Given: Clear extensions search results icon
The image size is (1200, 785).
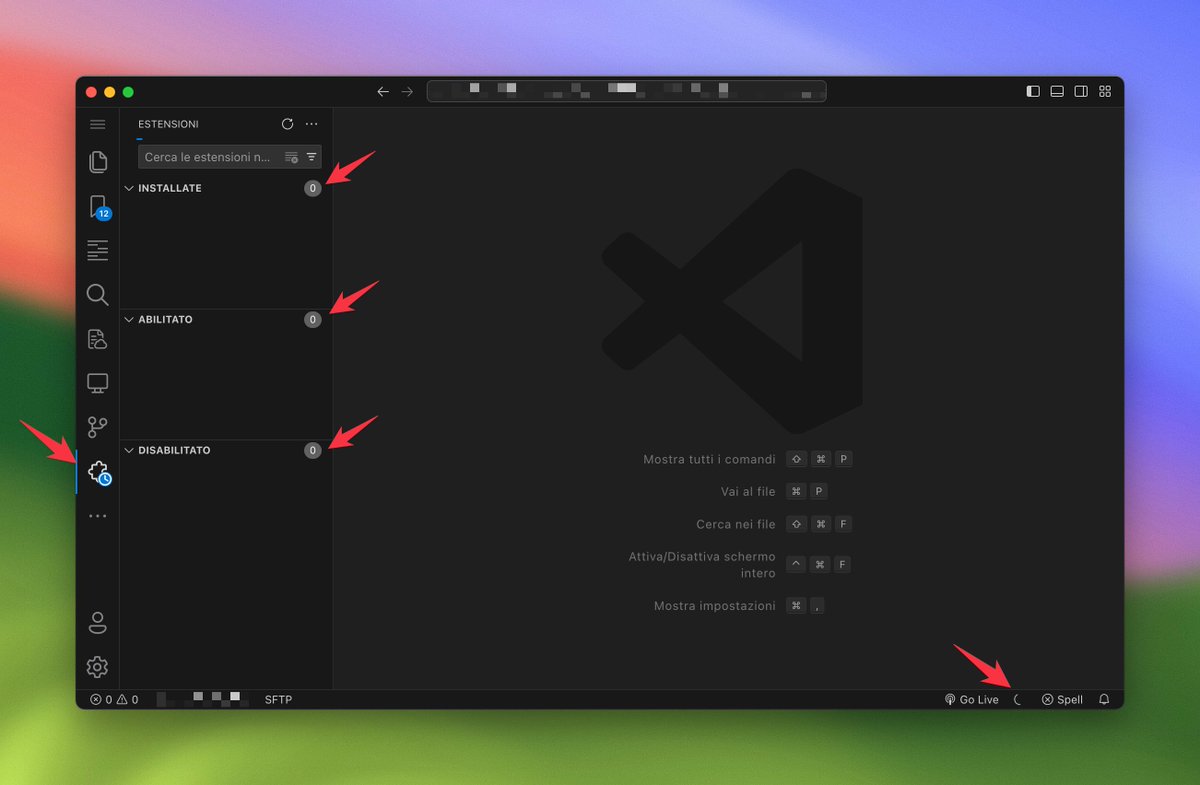Looking at the screenshot, I should click(x=291, y=157).
